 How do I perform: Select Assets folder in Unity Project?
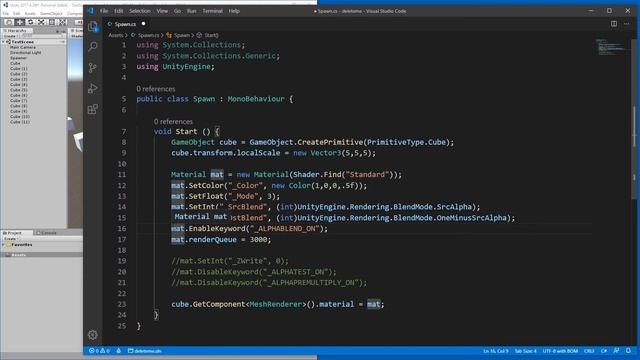[18, 254]
